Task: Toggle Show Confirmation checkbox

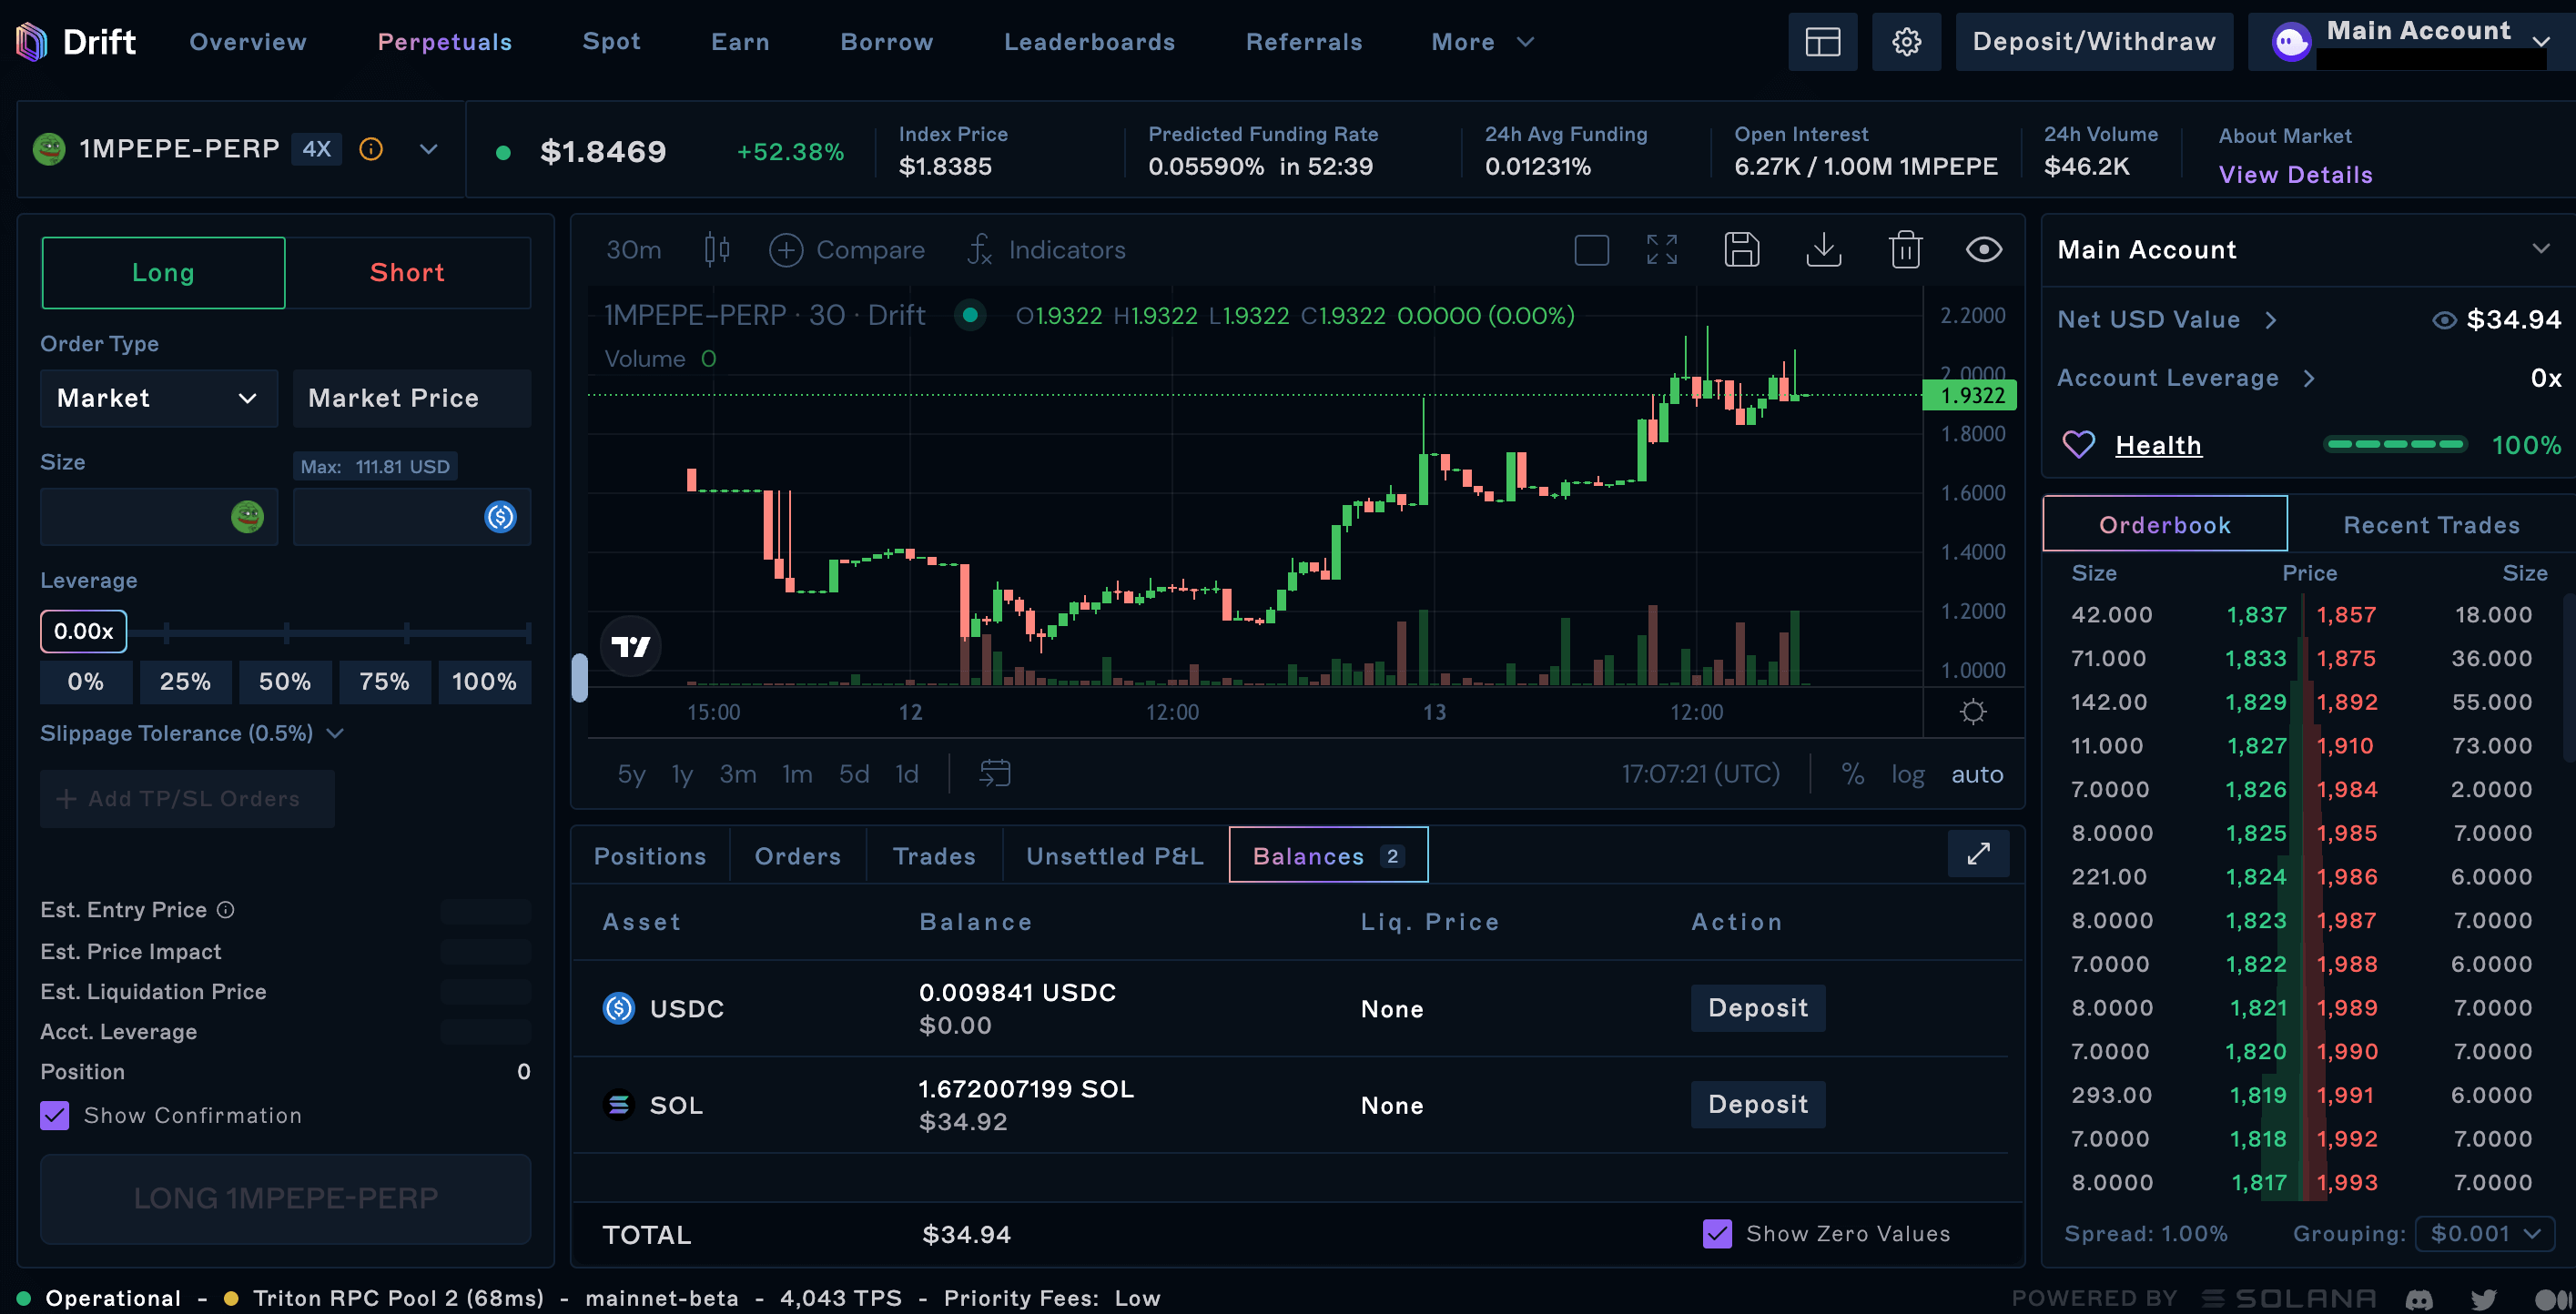Action: tap(55, 1115)
